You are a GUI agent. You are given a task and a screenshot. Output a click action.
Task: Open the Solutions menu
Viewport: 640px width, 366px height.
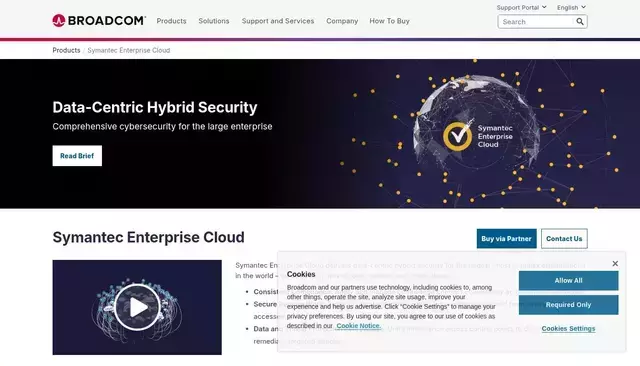(214, 21)
